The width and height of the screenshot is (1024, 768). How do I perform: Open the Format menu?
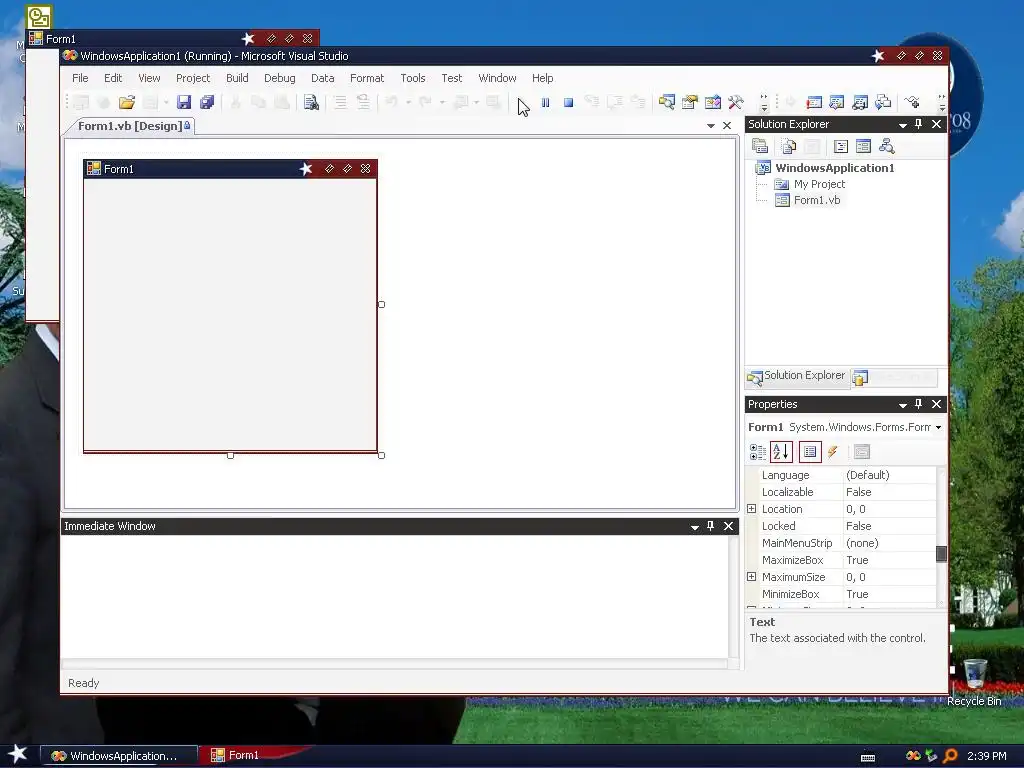pyautogui.click(x=367, y=78)
